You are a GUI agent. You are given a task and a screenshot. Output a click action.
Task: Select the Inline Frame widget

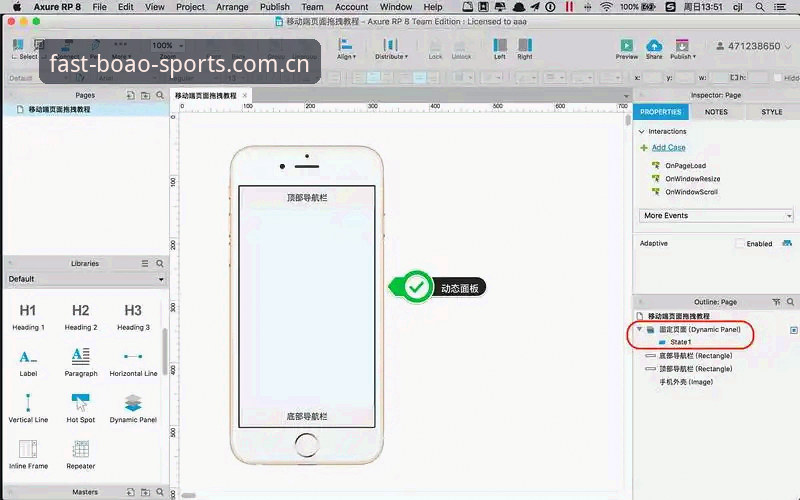28,454
